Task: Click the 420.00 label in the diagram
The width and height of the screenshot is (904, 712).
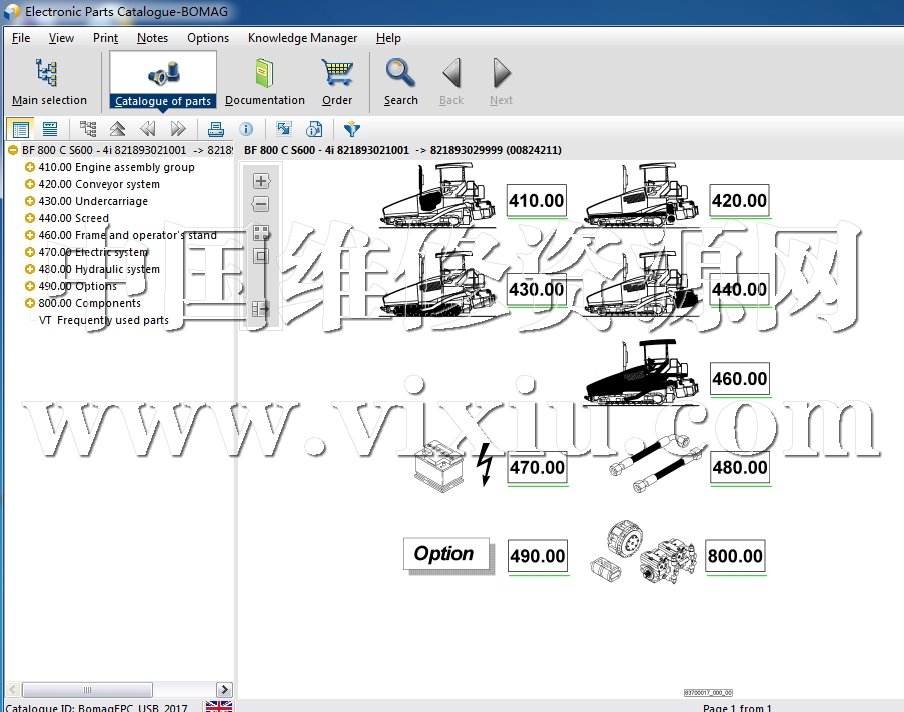Action: 739,201
